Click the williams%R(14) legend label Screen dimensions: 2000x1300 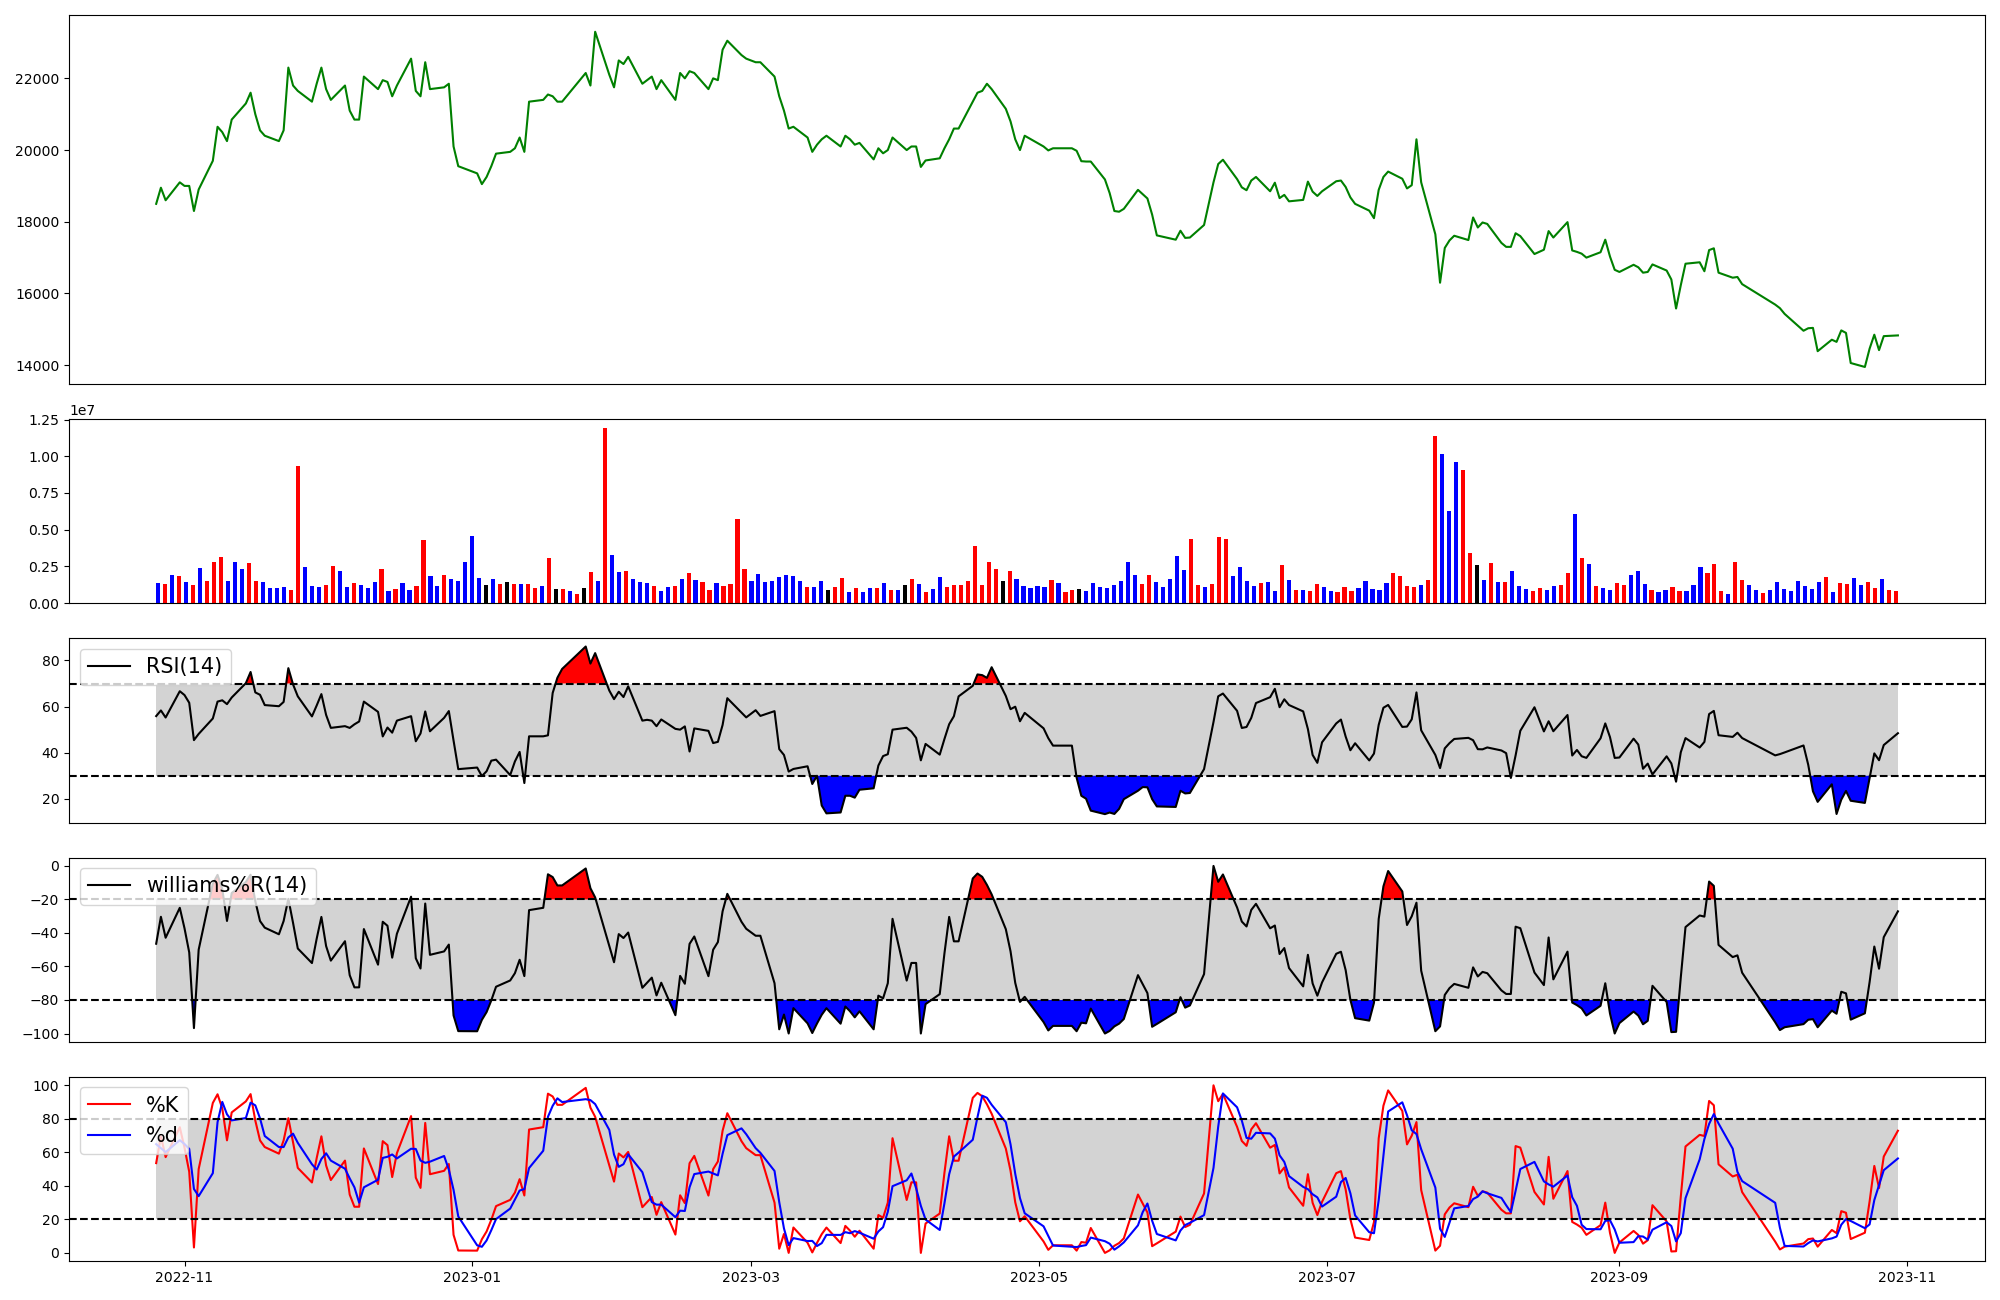point(226,885)
